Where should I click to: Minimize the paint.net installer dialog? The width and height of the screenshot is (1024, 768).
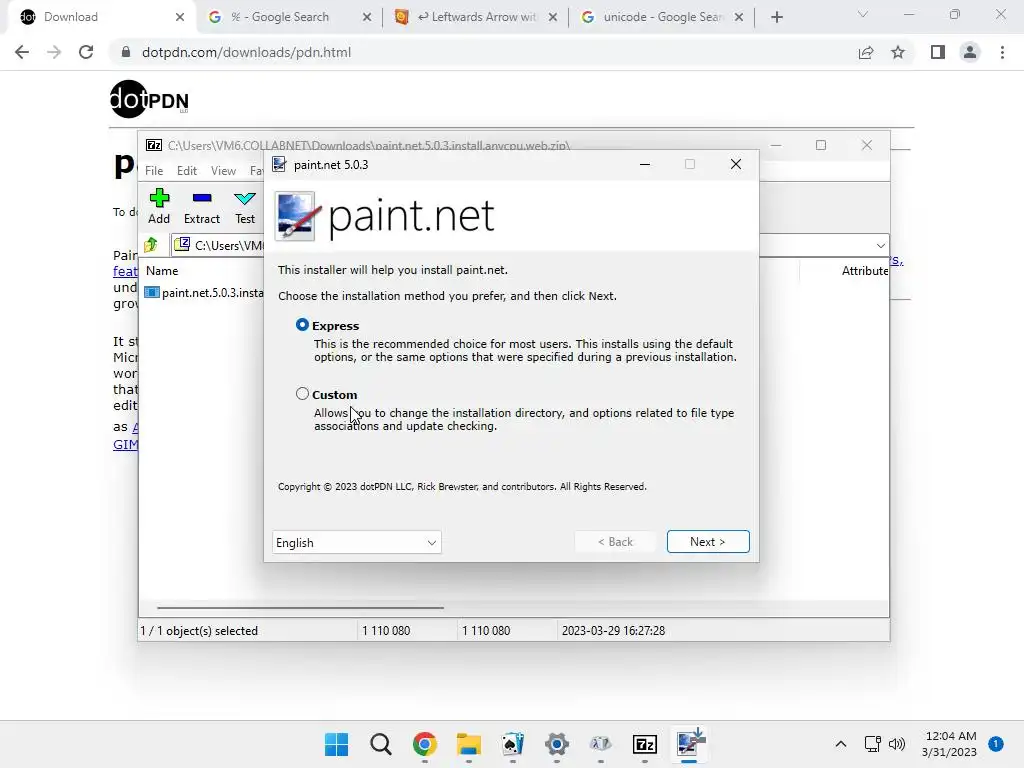coord(645,164)
